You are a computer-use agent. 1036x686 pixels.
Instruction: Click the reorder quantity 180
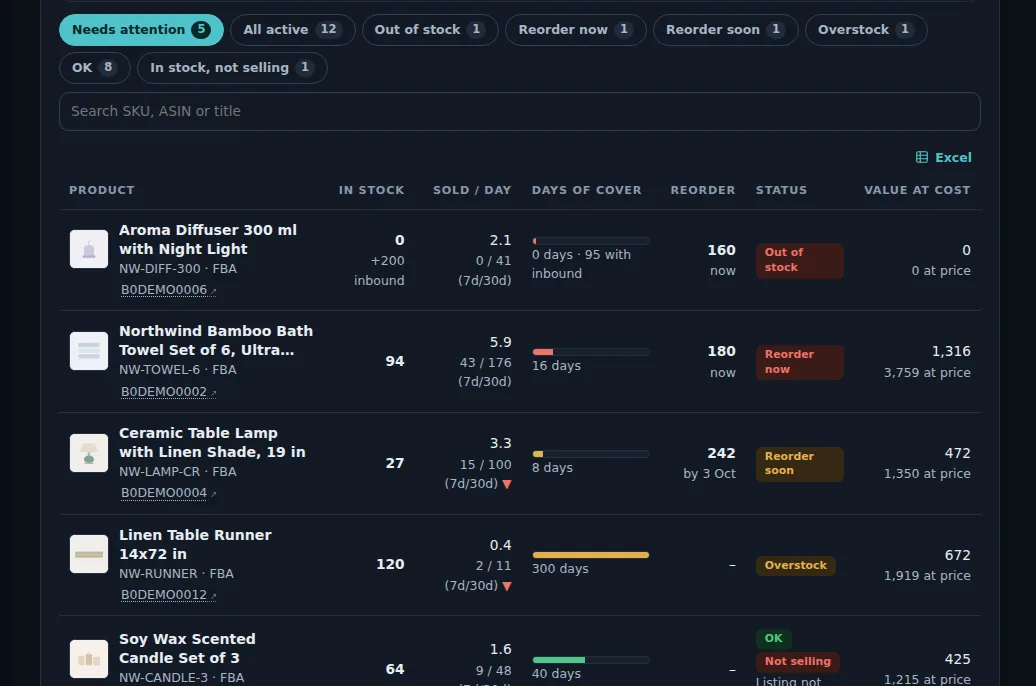pyautogui.click(x=722, y=352)
